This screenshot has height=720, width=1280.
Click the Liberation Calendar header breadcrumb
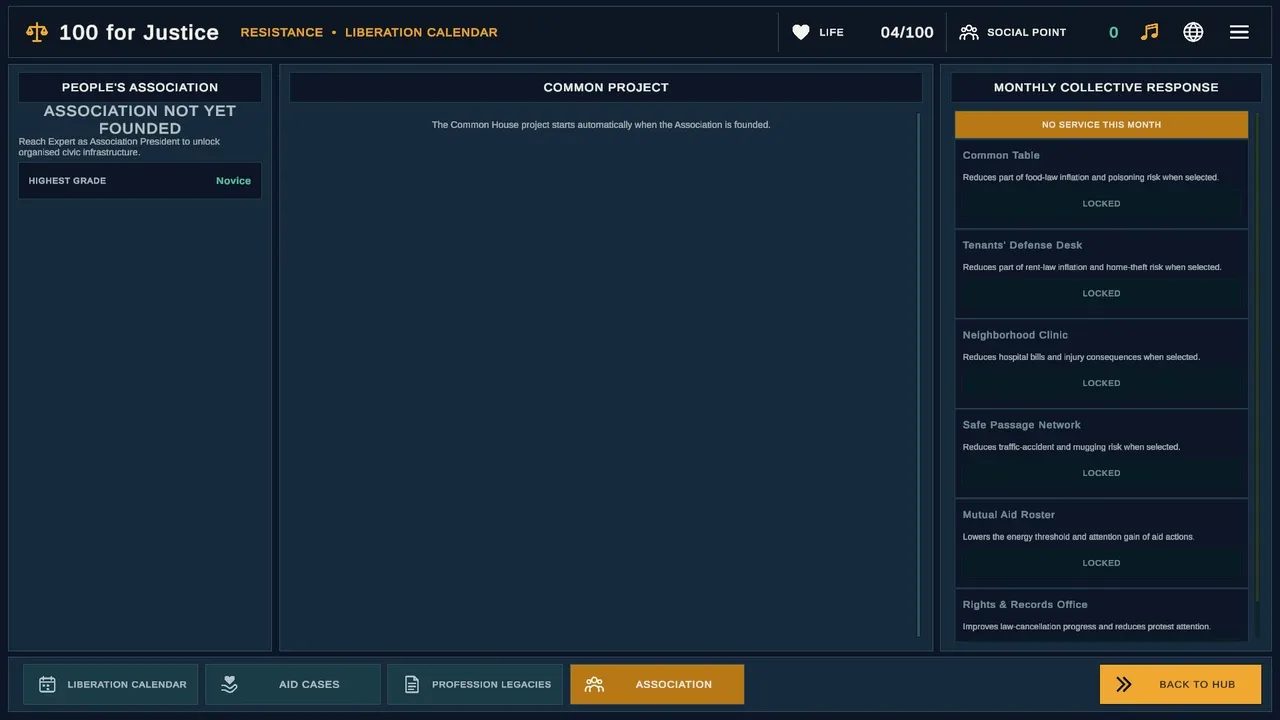421,32
